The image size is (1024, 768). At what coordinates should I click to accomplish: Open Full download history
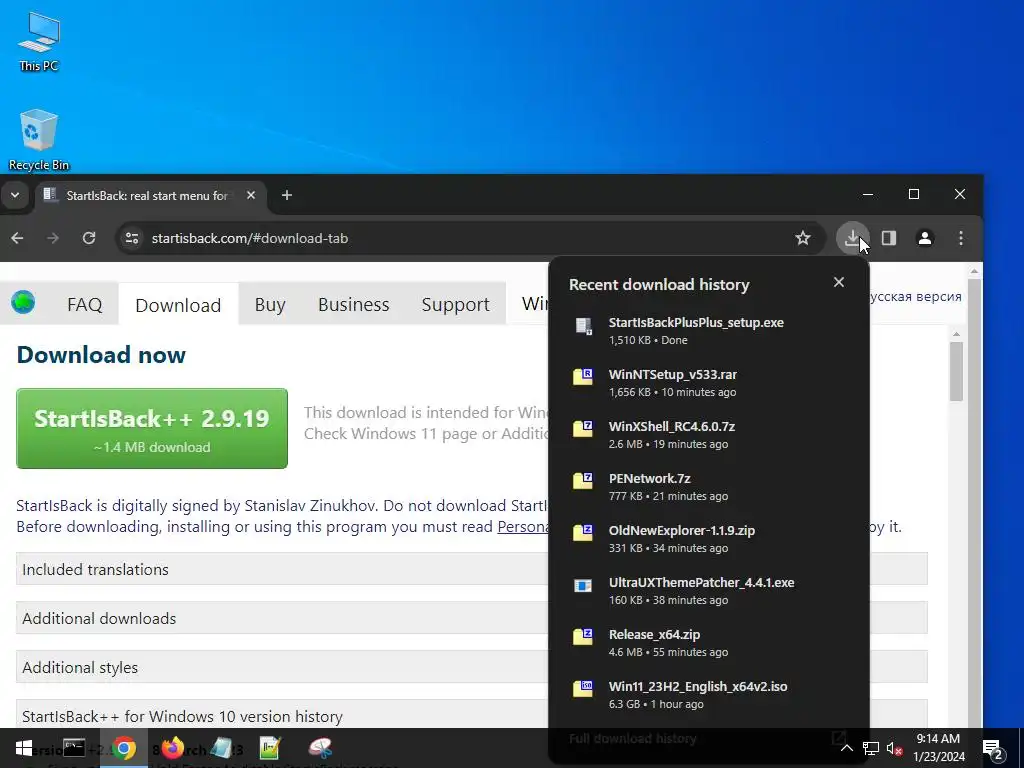pos(632,739)
